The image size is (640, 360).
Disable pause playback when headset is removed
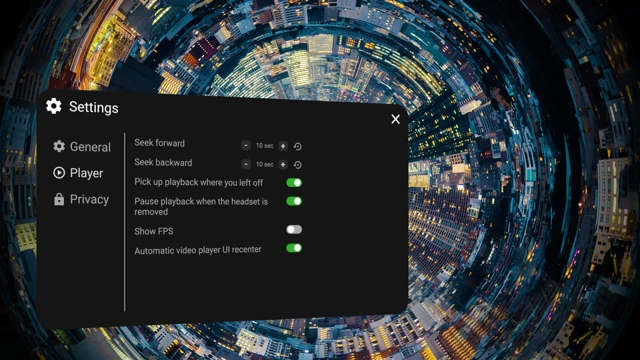tap(294, 201)
